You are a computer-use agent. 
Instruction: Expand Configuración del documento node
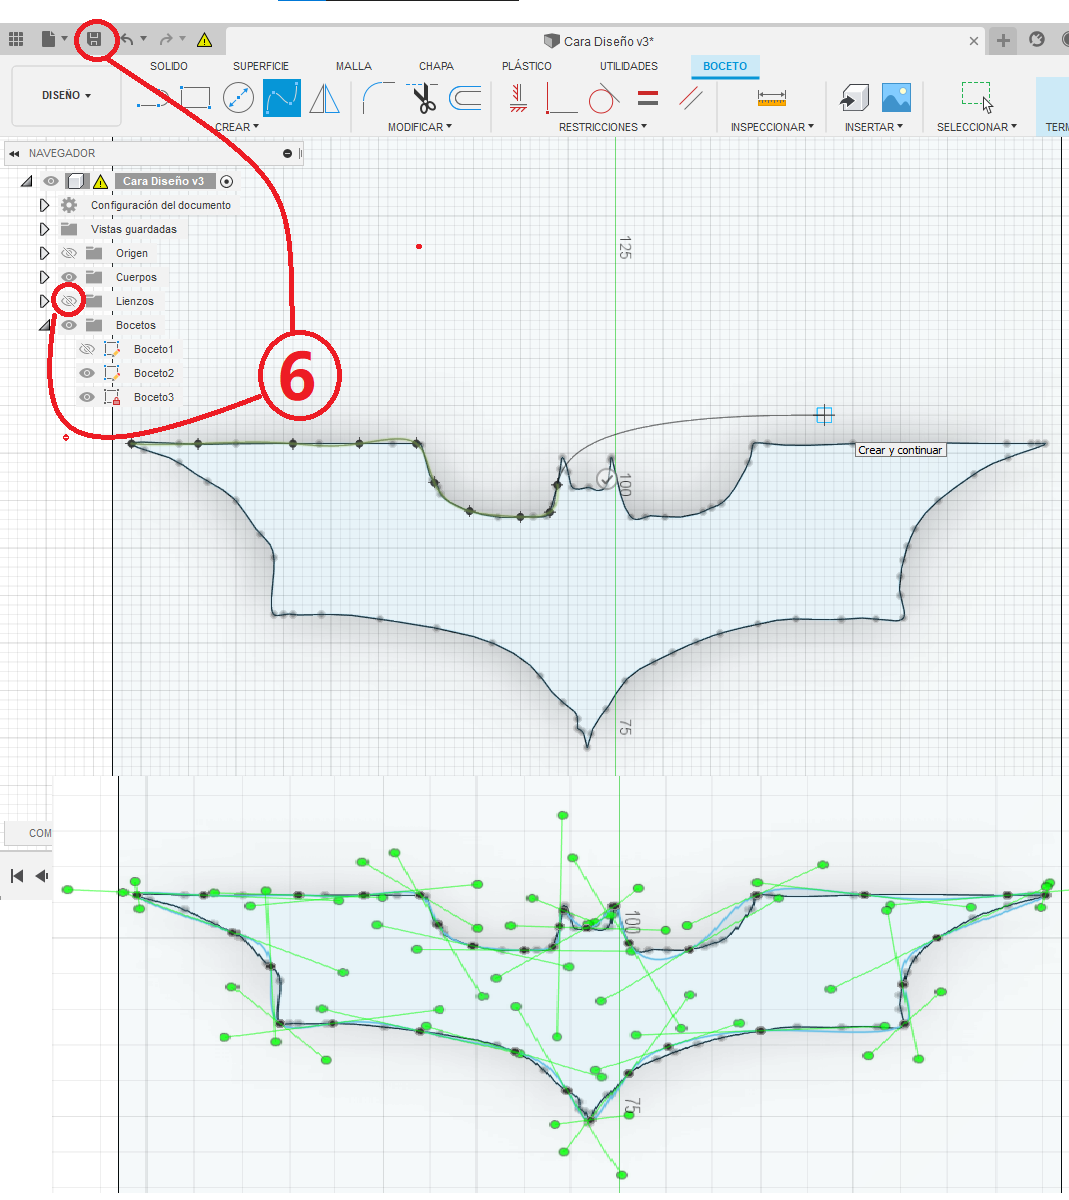pyautogui.click(x=44, y=205)
